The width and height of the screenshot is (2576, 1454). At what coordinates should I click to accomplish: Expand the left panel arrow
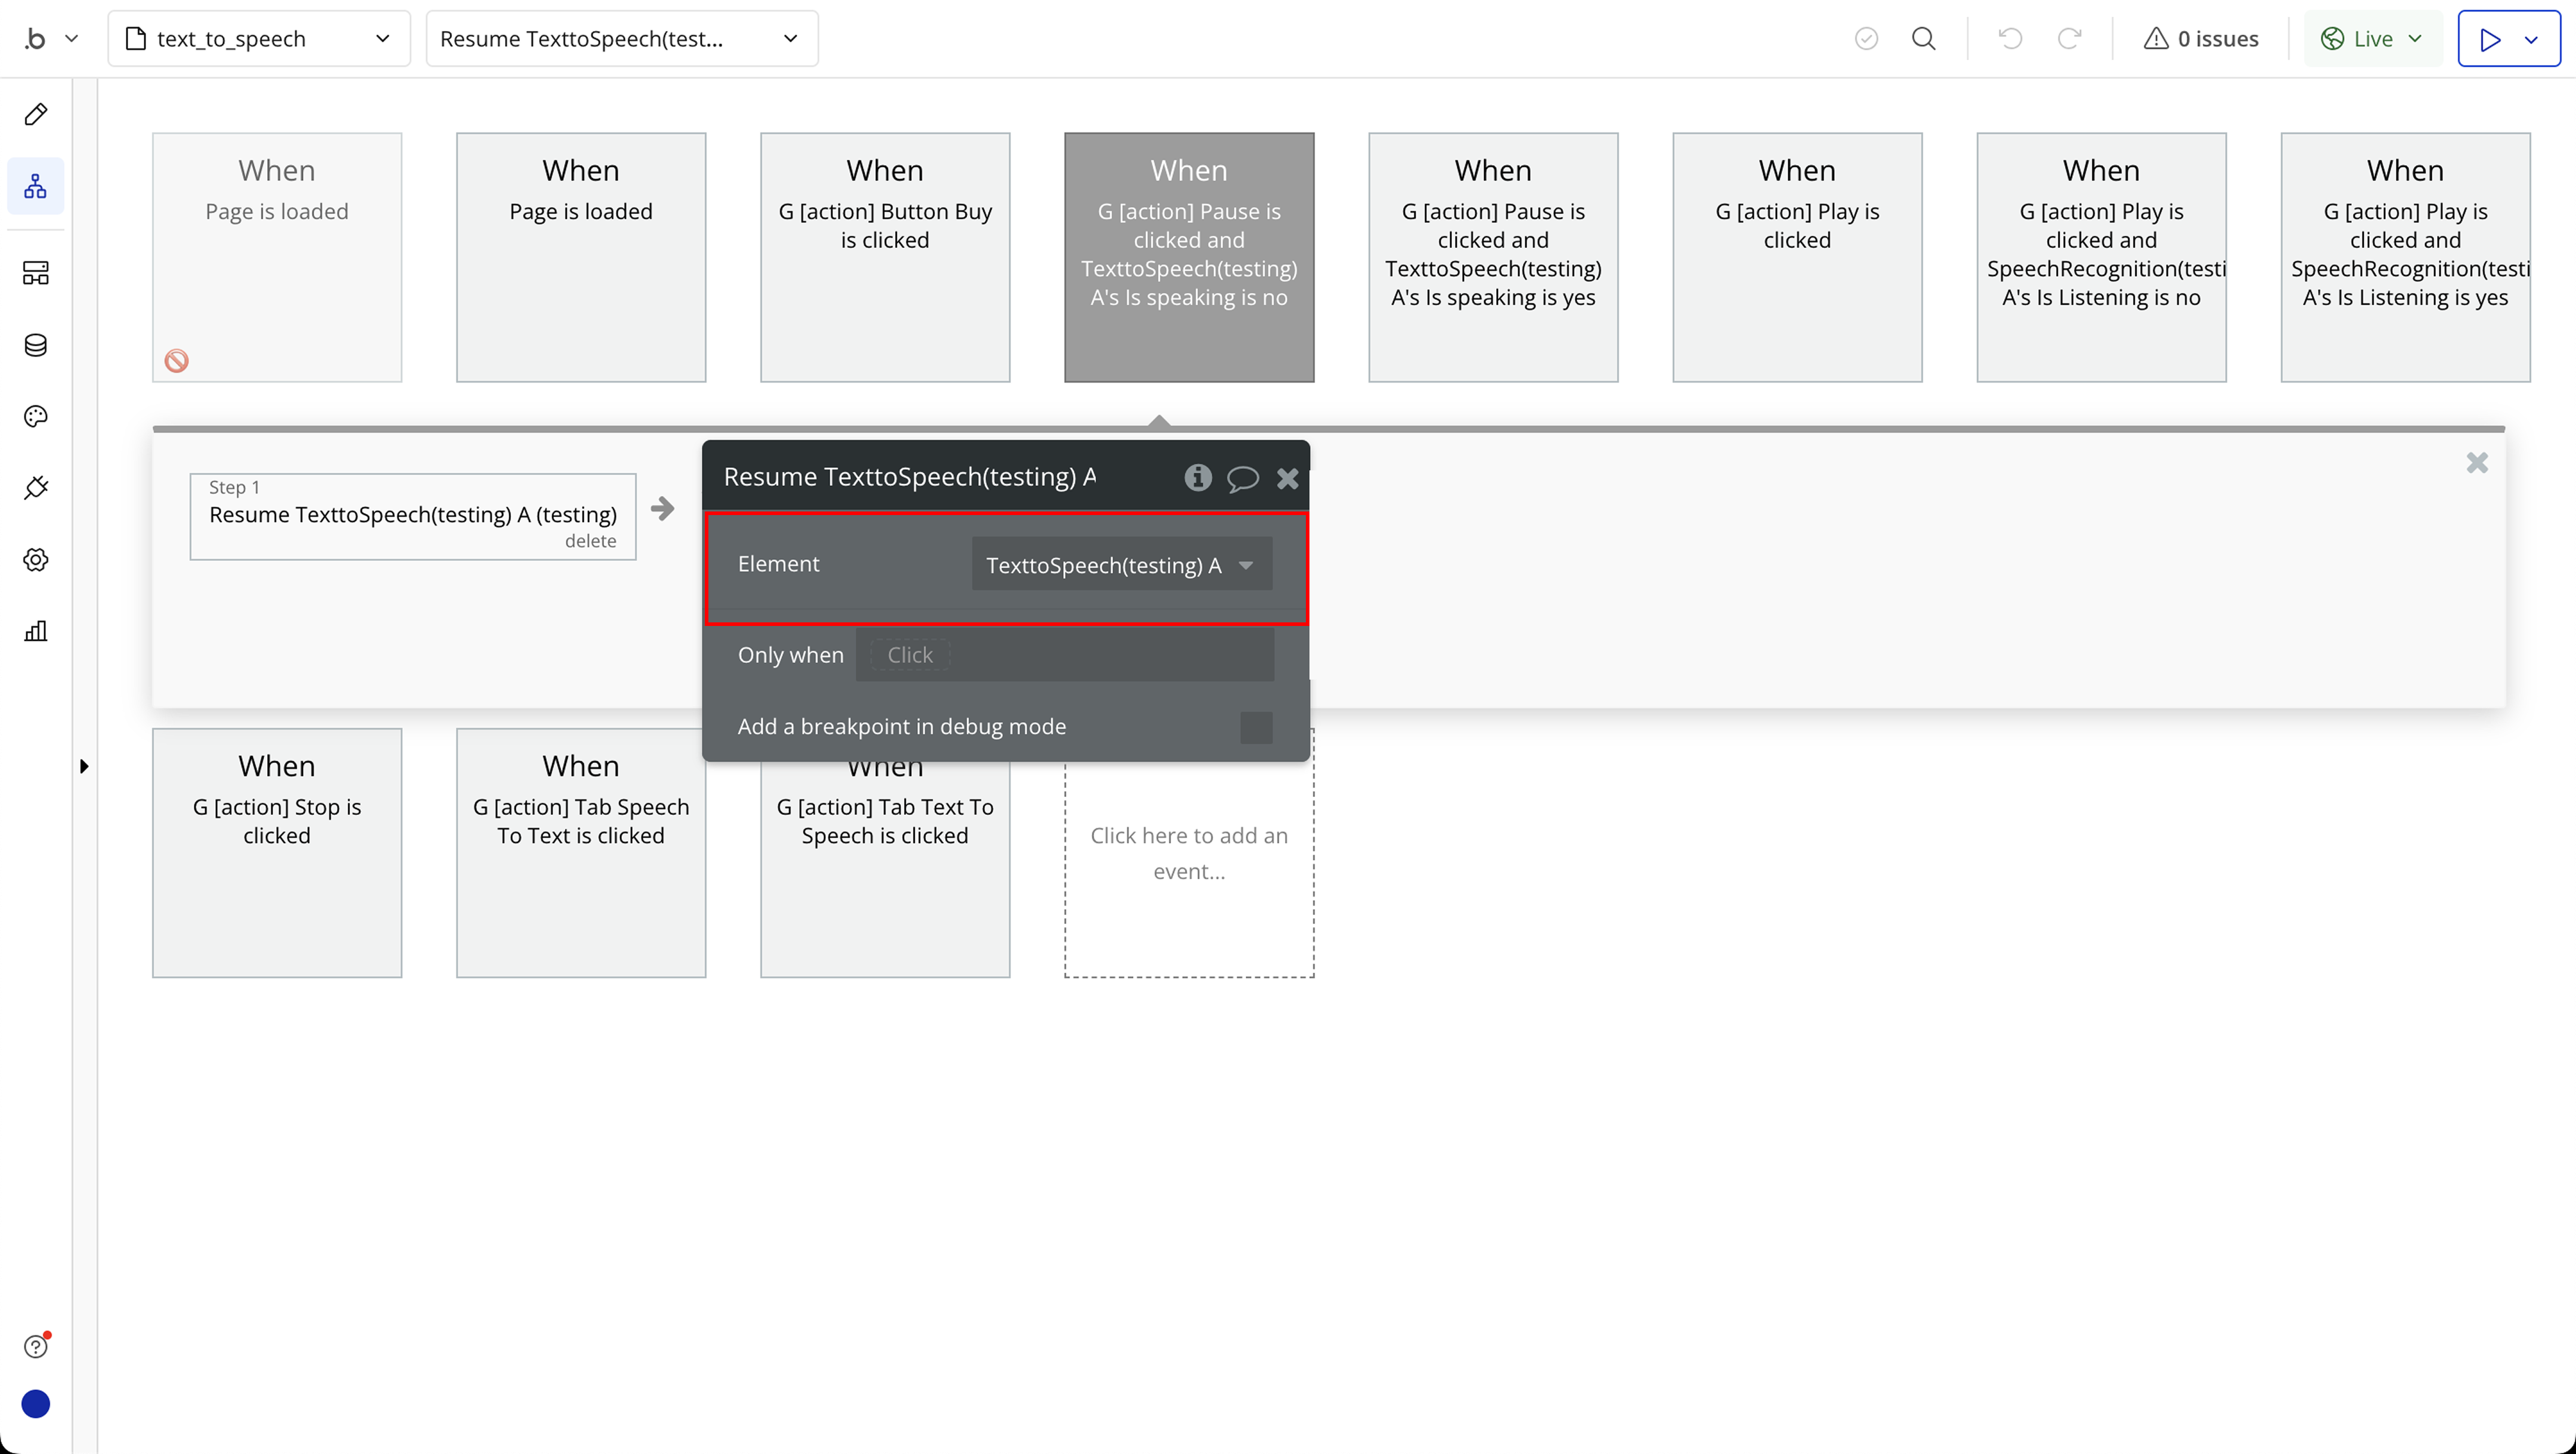tap(84, 766)
